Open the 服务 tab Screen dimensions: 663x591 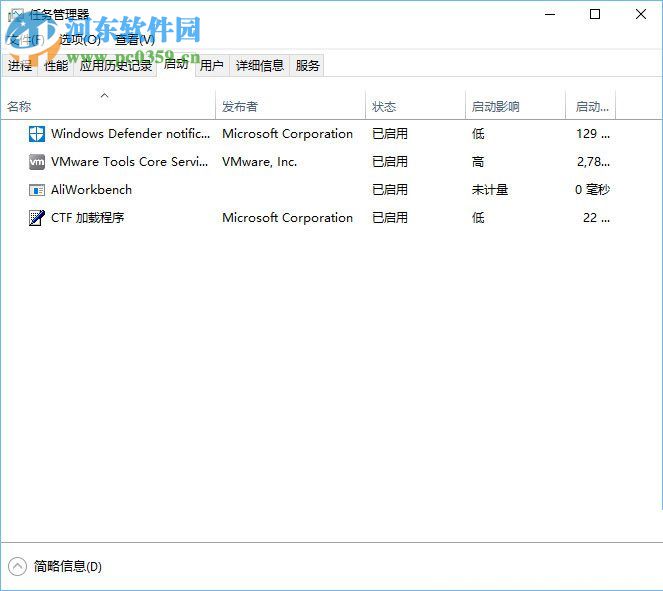tap(307, 66)
